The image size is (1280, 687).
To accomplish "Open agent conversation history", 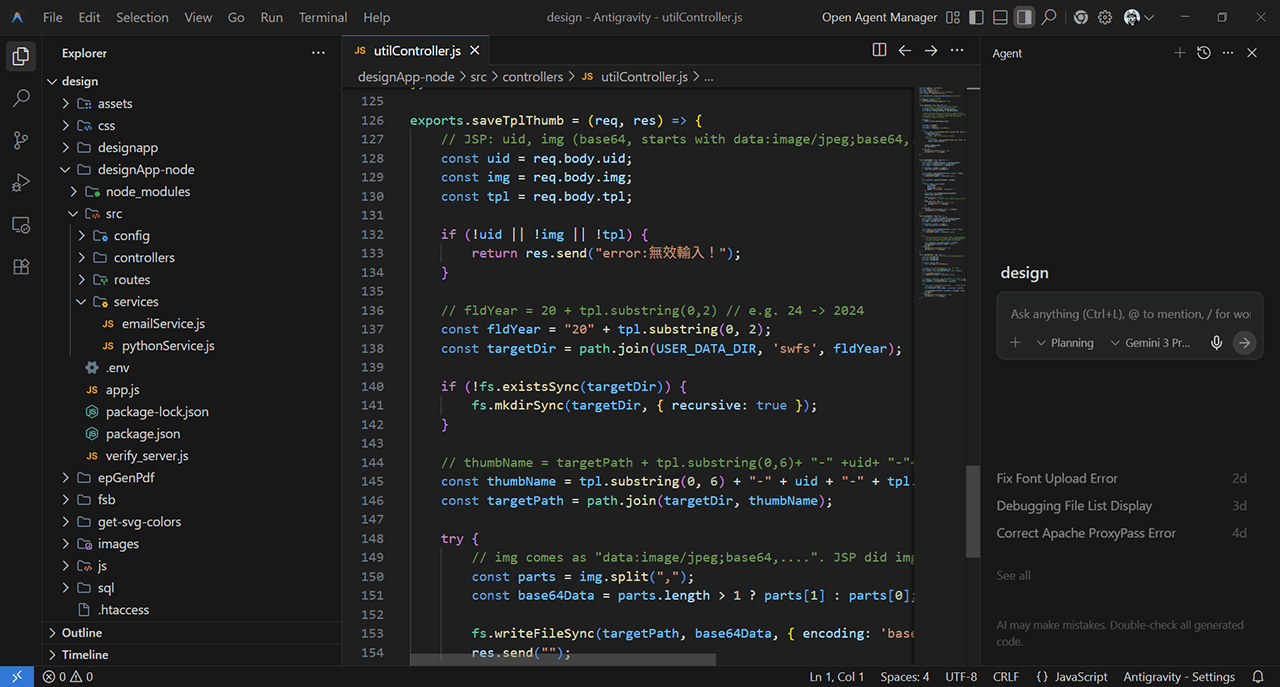I will point(1204,53).
